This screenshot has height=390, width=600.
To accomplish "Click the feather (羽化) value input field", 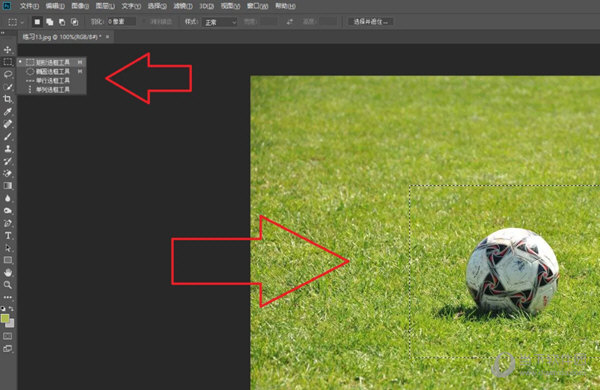I will (x=121, y=22).
